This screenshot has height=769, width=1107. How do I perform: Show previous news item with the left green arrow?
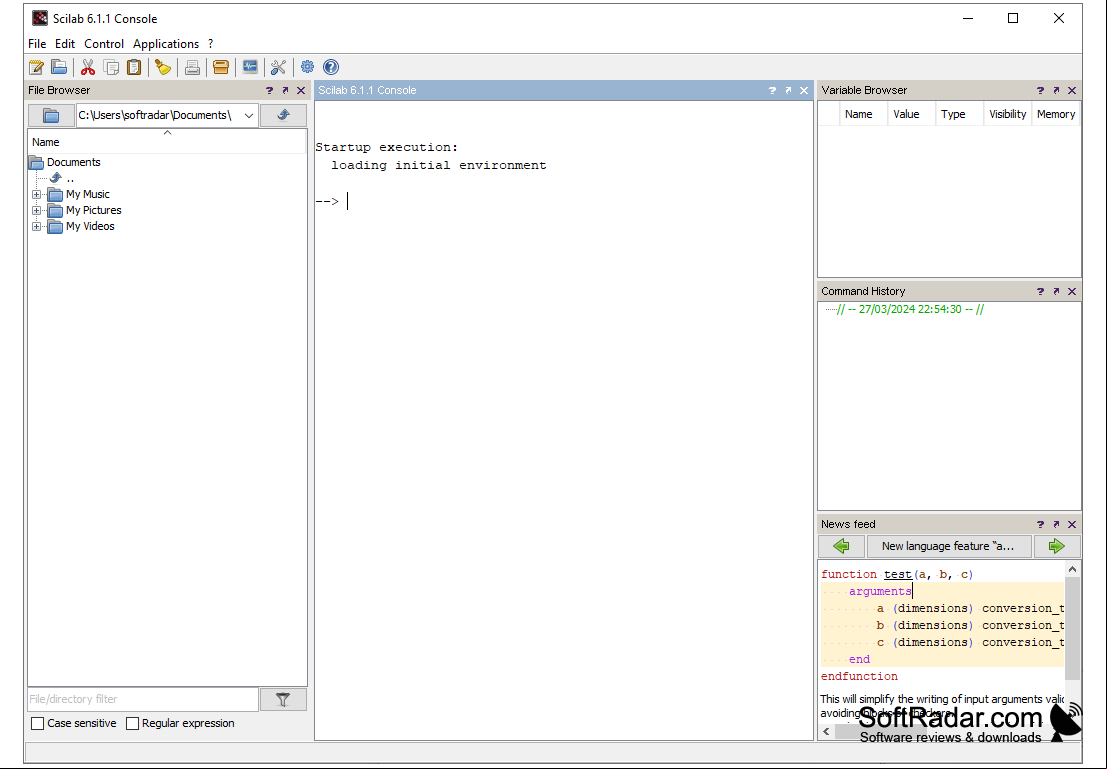(x=841, y=546)
